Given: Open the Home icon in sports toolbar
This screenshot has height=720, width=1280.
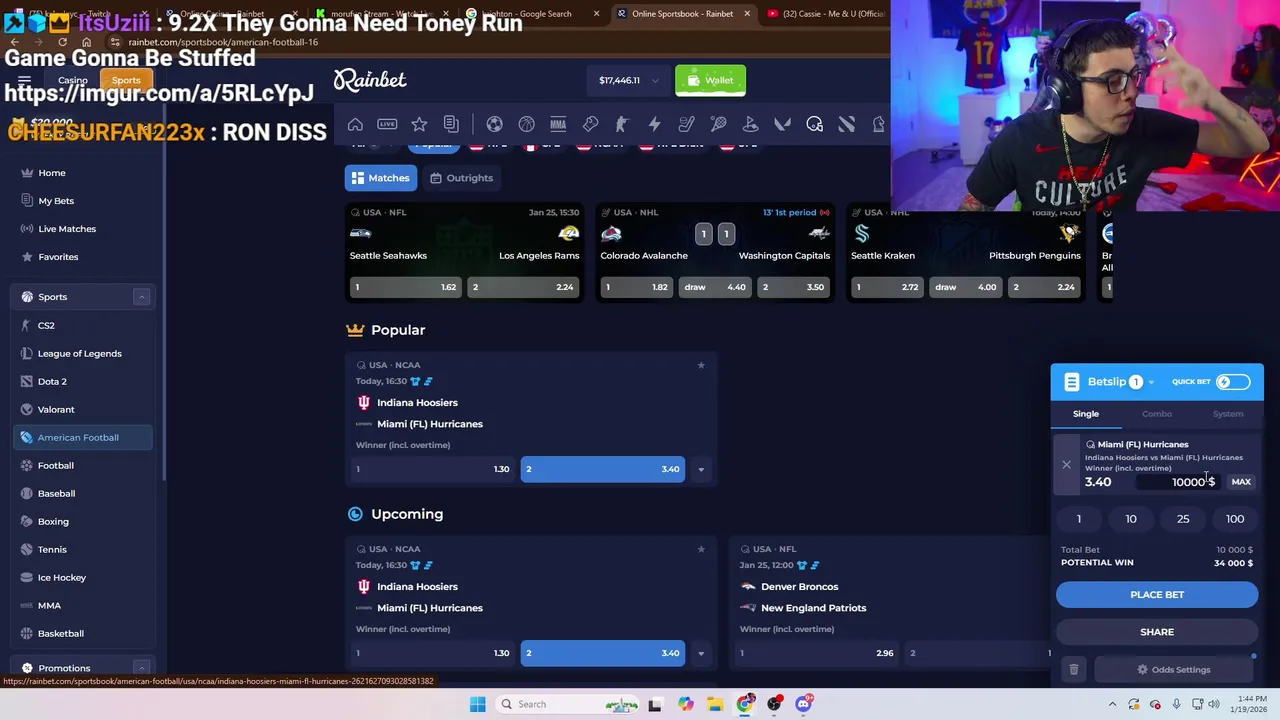Looking at the screenshot, I should coord(355,124).
